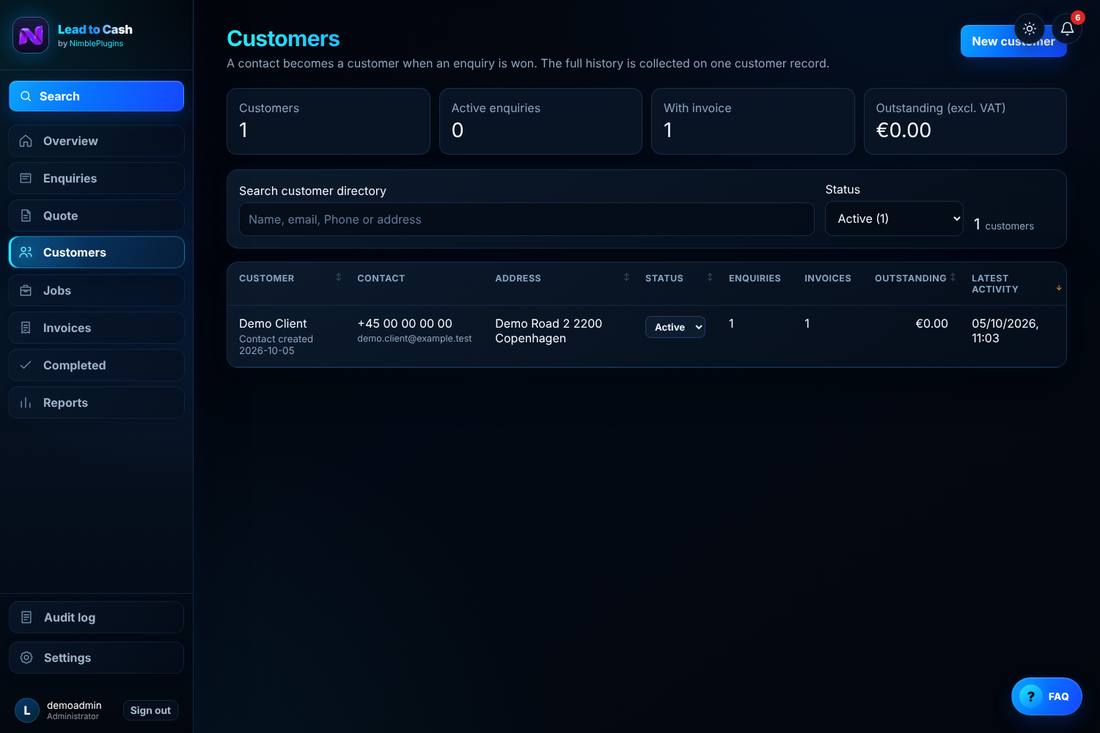The width and height of the screenshot is (1100, 733).
Task: Click the Invoices receipt icon
Action: 25,328
